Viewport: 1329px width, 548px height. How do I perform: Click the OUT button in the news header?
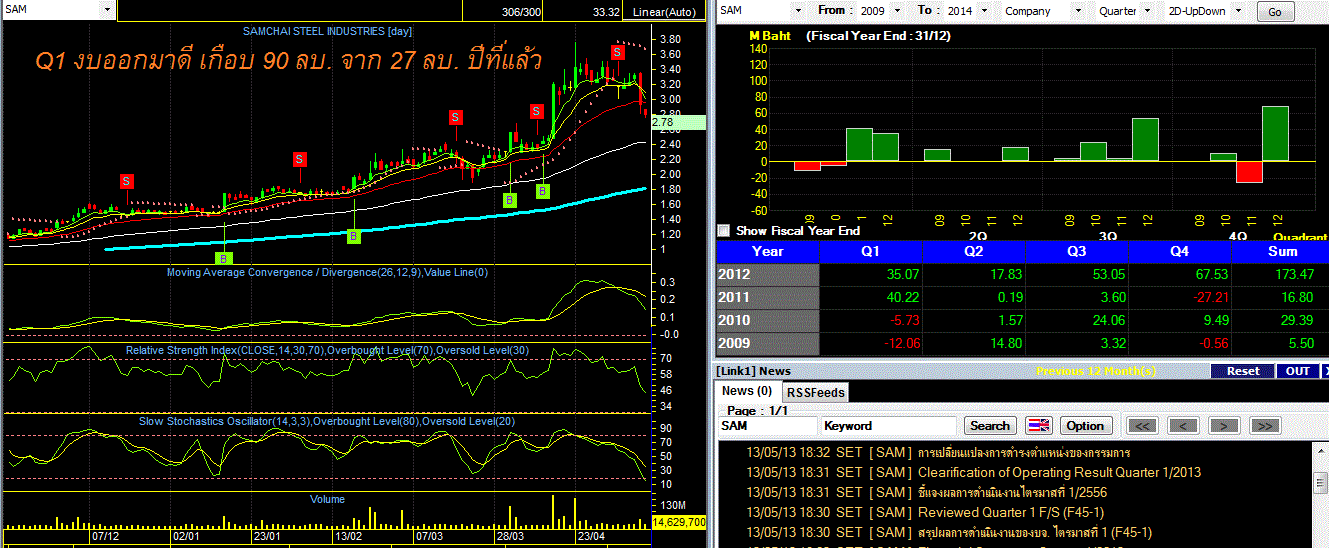[x=1298, y=371]
